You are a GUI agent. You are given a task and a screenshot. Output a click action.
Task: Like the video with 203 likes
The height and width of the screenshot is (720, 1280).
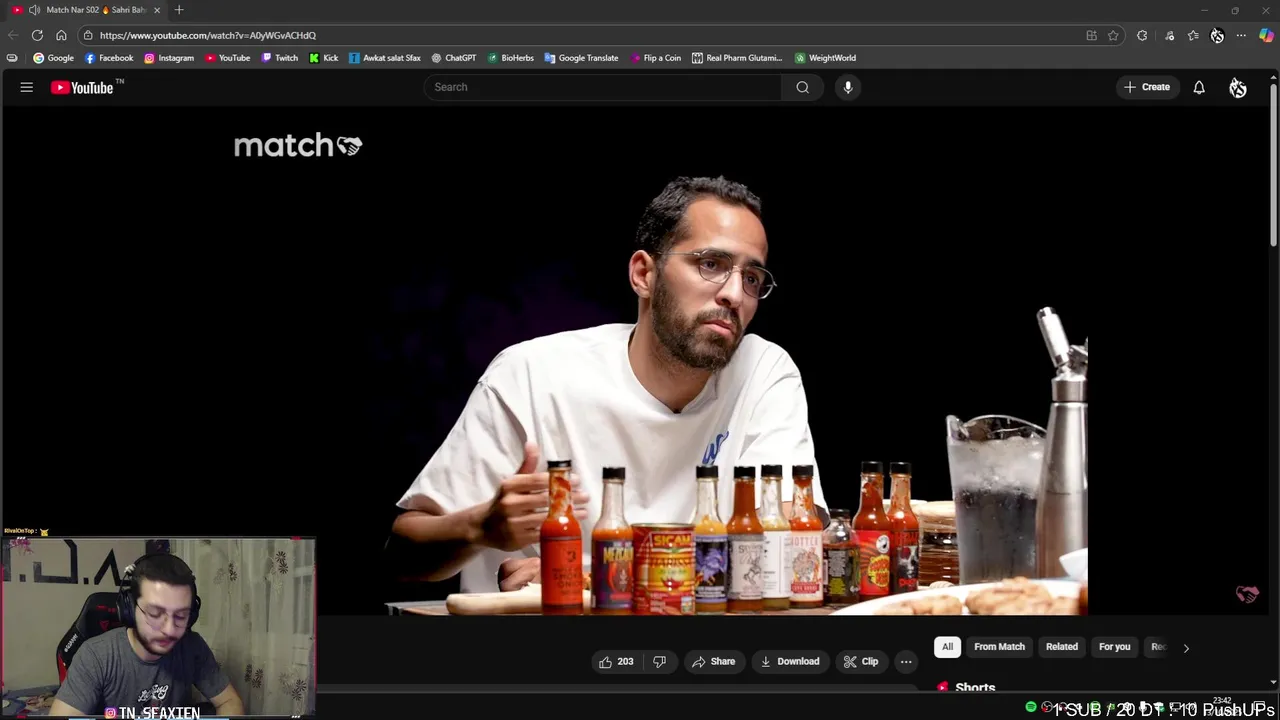[616, 661]
